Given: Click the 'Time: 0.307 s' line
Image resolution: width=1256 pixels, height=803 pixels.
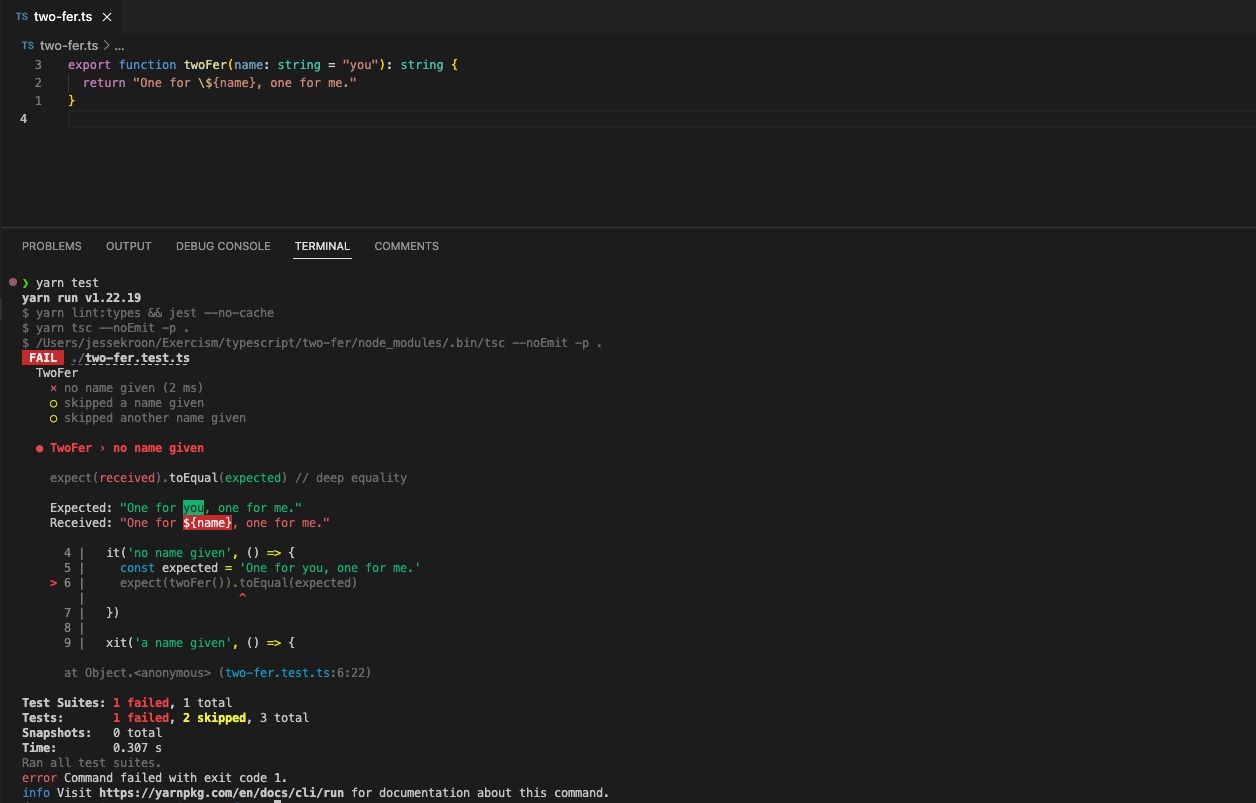Looking at the screenshot, I should (92, 748).
